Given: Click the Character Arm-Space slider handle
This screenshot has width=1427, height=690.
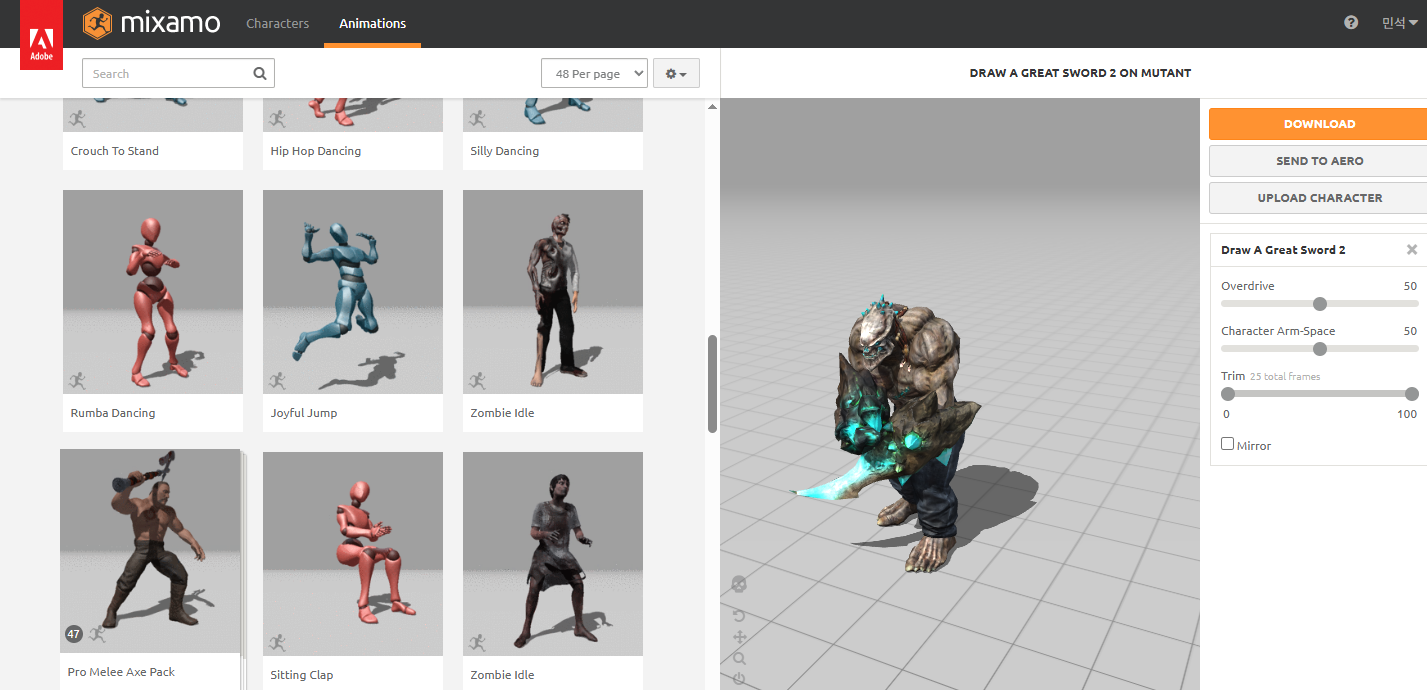Looking at the screenshot, I should coord(1319,349).
